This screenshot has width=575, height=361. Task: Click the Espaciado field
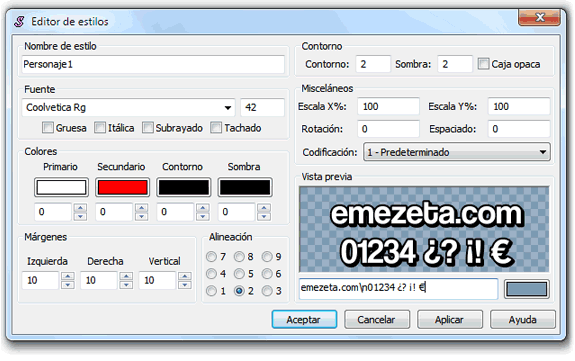tap(519, 129)
